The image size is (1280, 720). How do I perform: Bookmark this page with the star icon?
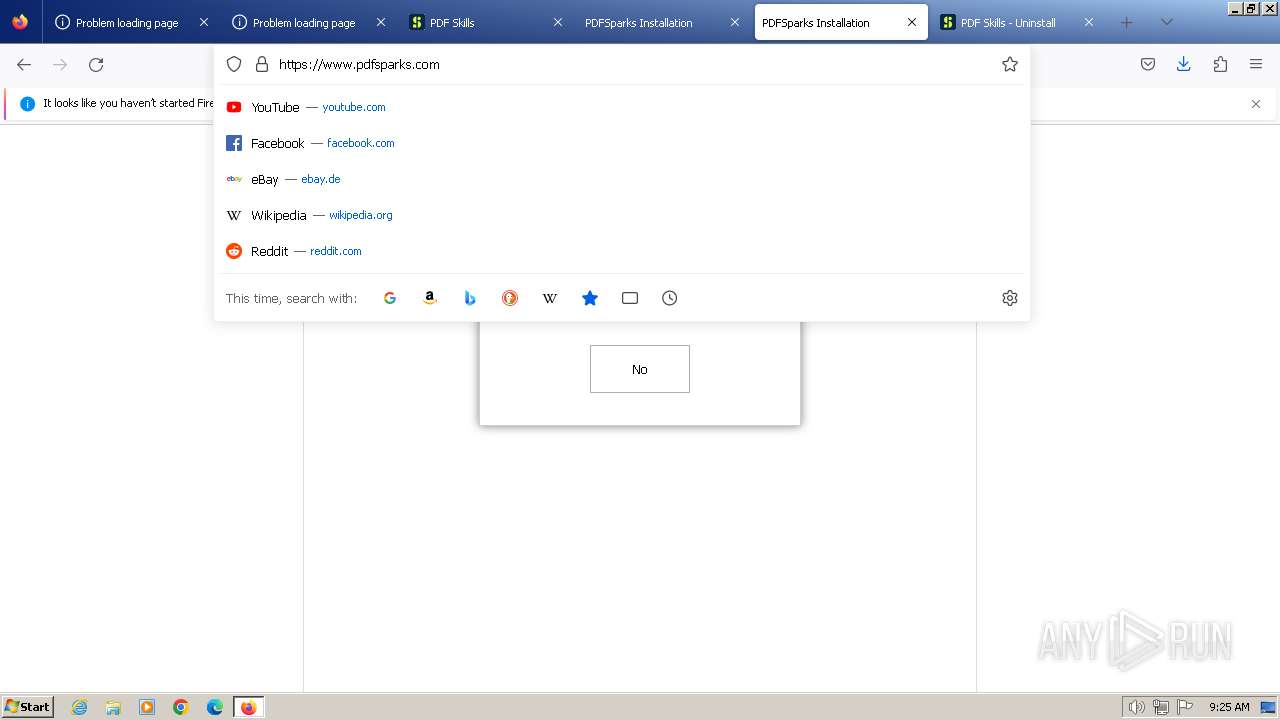(1010, 64)
